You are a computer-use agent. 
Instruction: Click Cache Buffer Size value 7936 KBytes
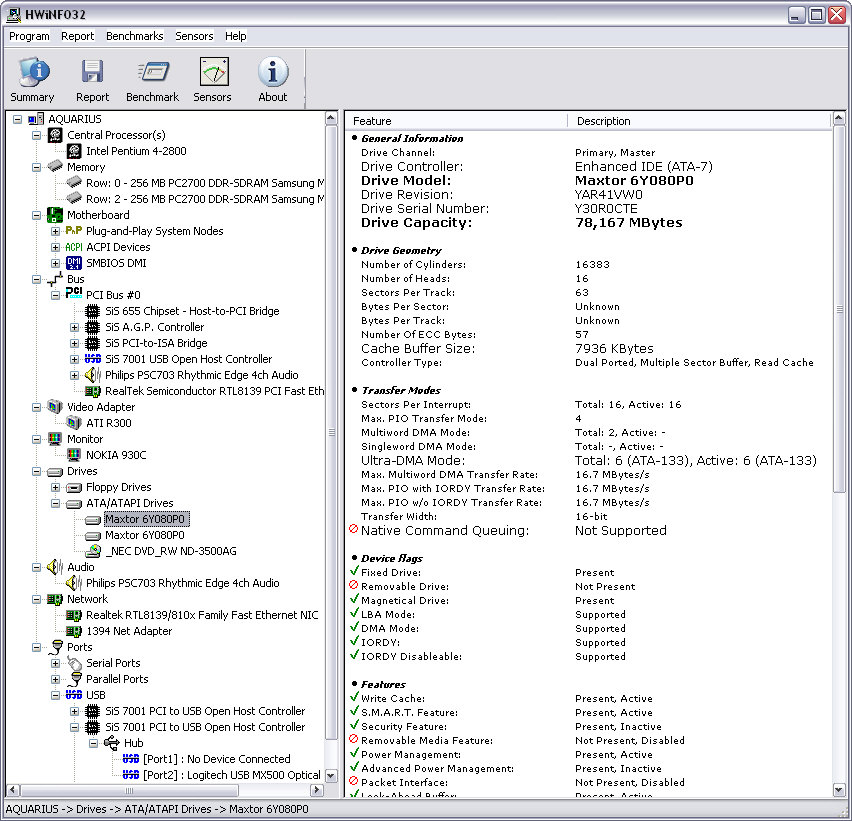(614, 348)
